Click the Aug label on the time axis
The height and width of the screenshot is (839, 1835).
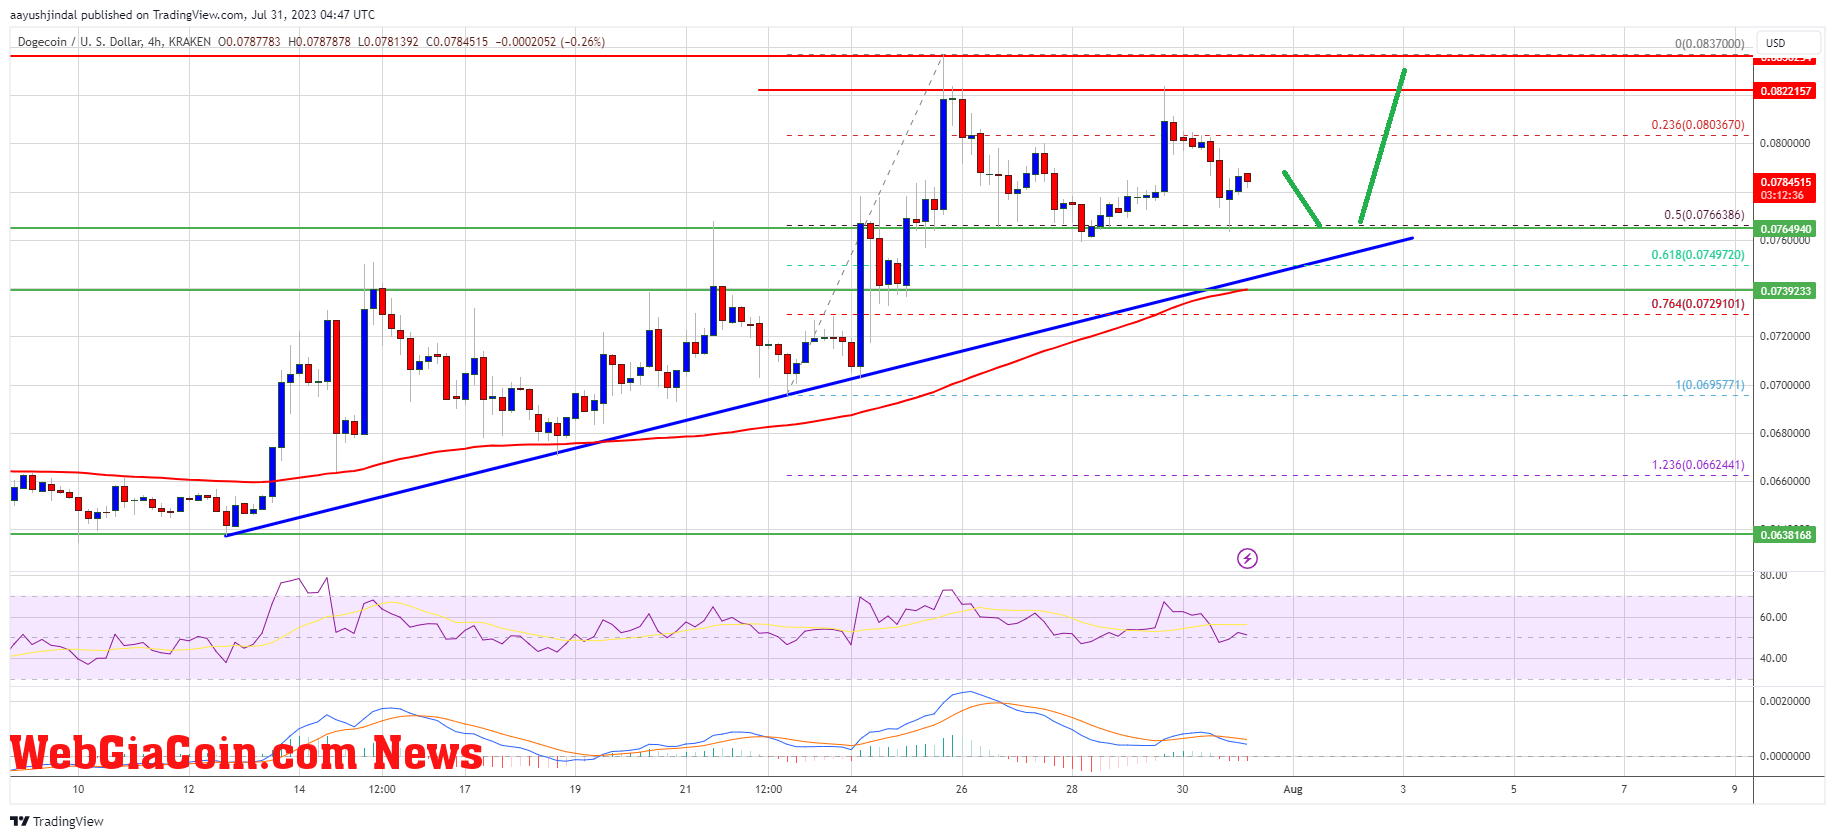[x=1293, y=789]
